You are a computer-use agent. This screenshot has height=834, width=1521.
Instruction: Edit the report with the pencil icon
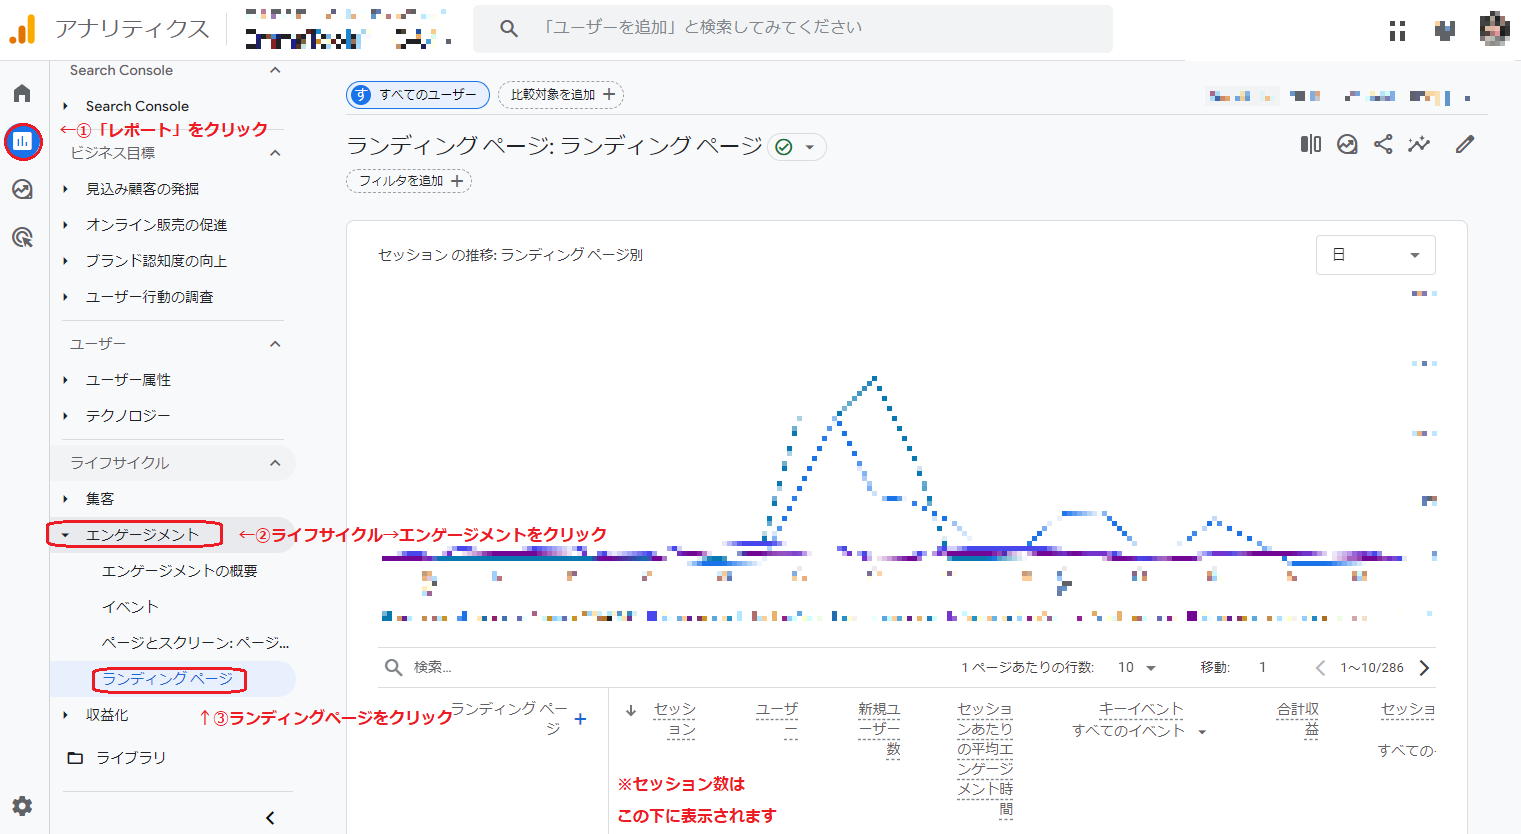1464,143
